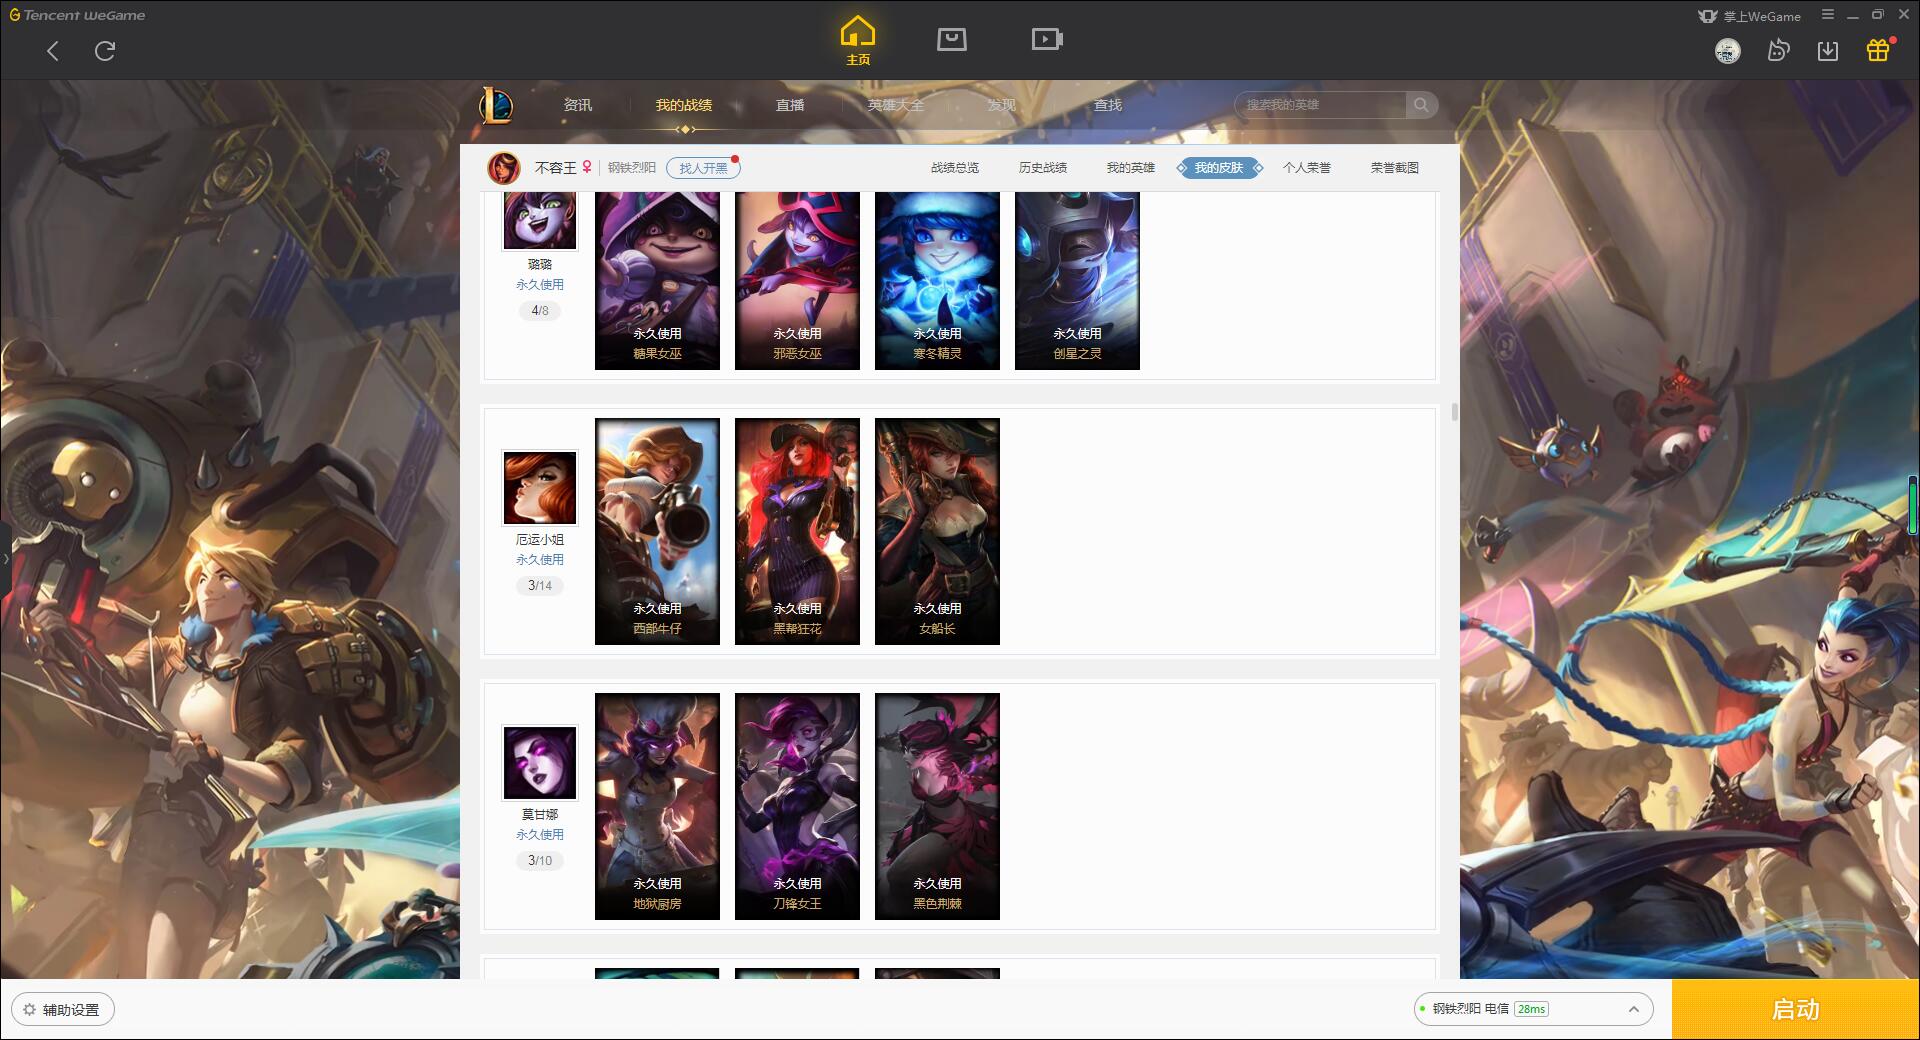Click the 3/14 skin count badge
Screen dimensions: 1920x1040
pos(540,586)
